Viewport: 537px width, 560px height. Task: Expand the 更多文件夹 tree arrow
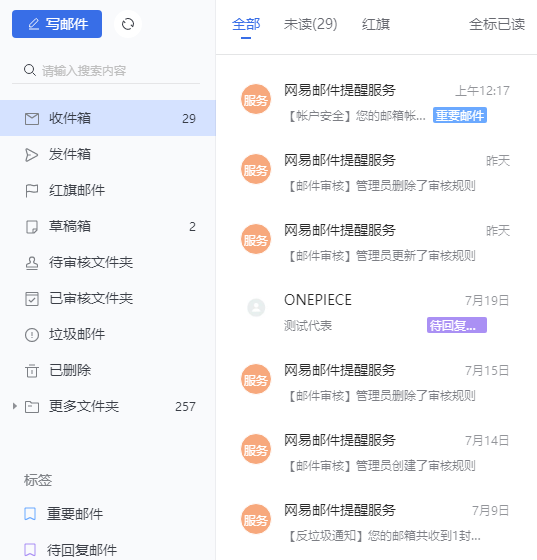pyautogui.click(x=15, y=406)
